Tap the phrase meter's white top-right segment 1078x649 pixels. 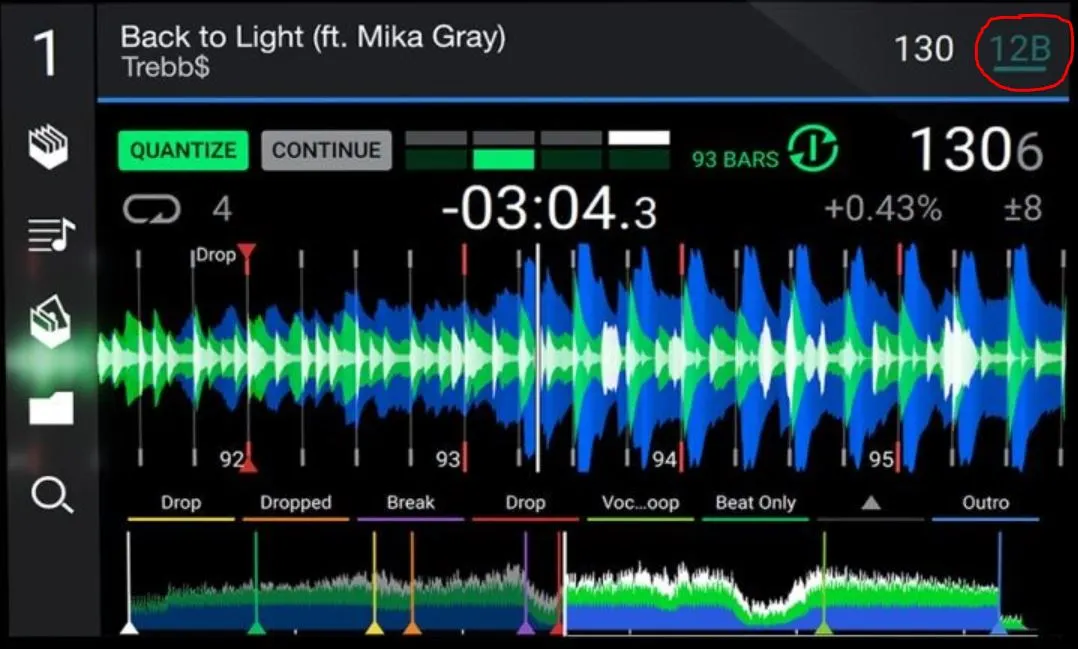point(638,138)
